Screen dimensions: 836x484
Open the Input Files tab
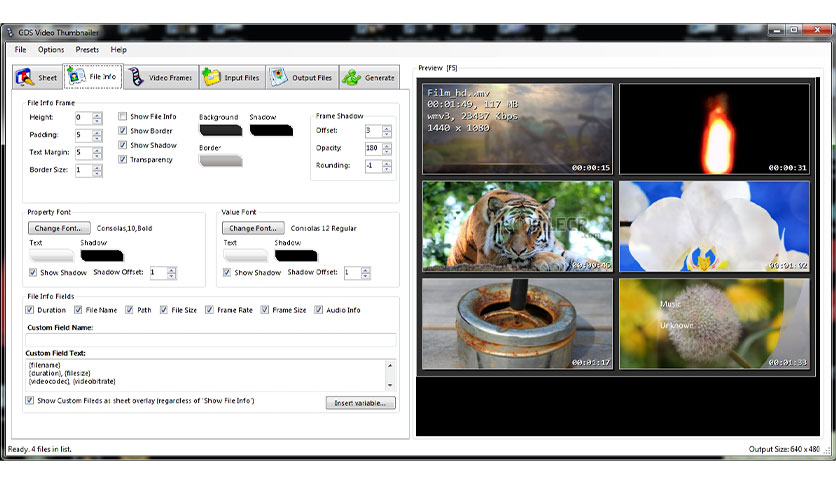(232, 78)
